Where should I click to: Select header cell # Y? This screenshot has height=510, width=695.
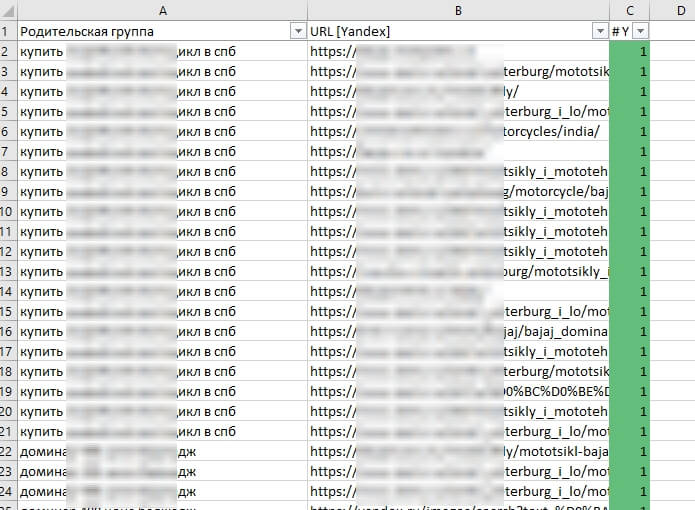coord(630,31)
